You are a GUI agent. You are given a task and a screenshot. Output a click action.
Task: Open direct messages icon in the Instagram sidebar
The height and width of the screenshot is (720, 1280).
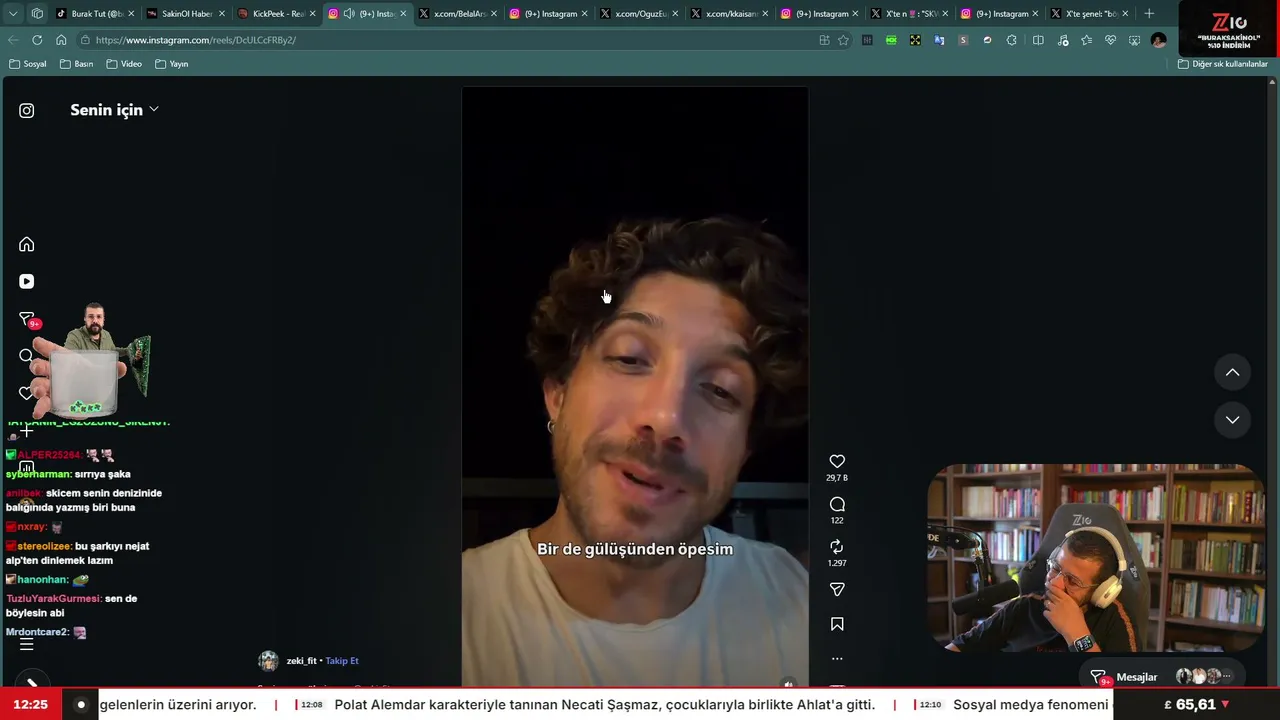pos(27,319)
